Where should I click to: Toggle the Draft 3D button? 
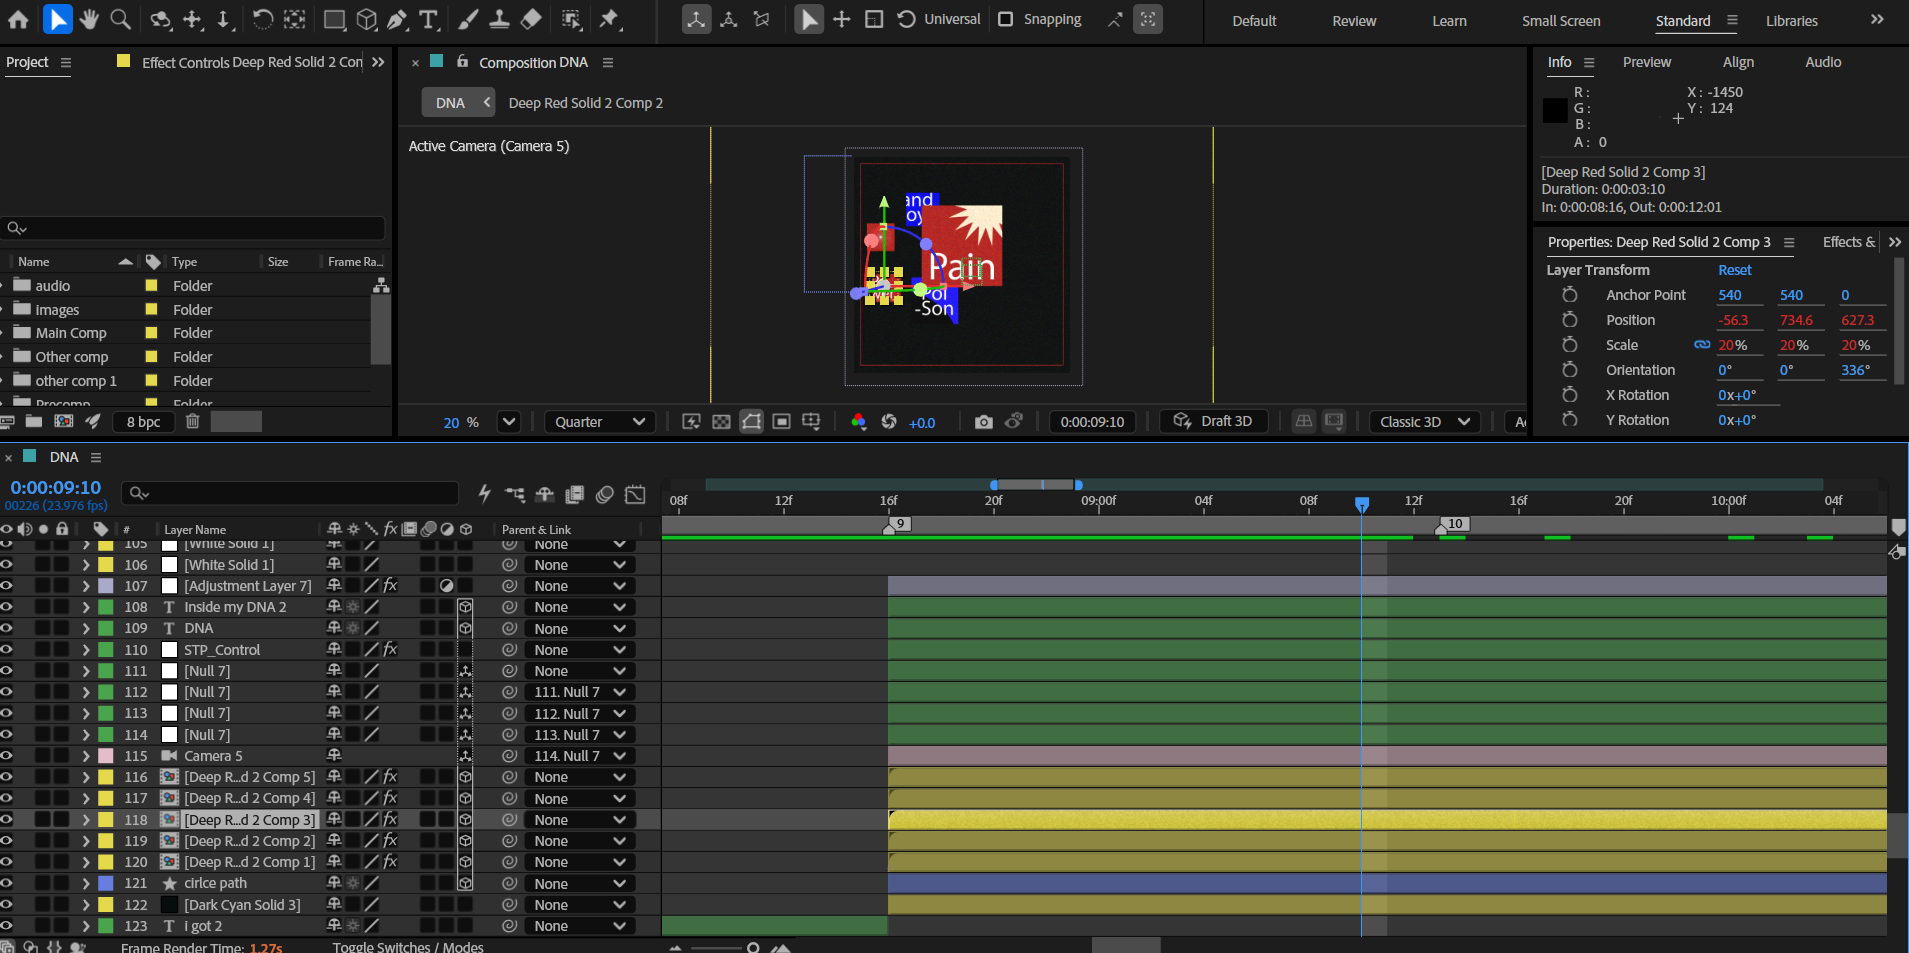pyautogui.click(x=1213, y=421)
